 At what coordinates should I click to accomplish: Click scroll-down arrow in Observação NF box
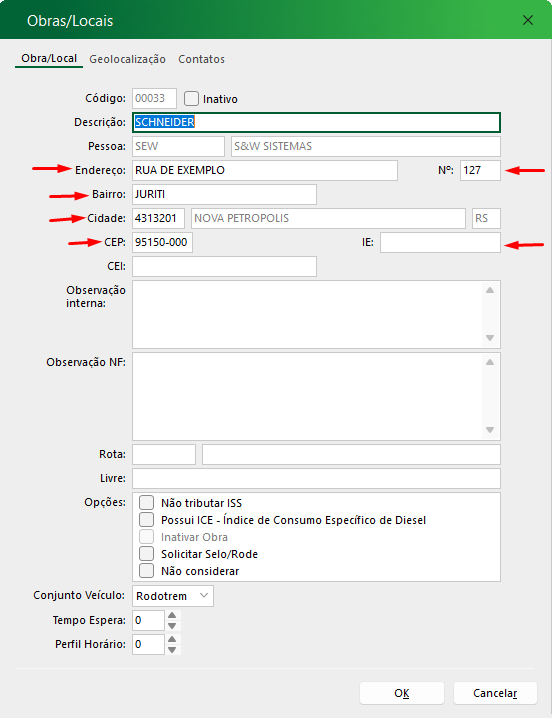coord(490,430)
